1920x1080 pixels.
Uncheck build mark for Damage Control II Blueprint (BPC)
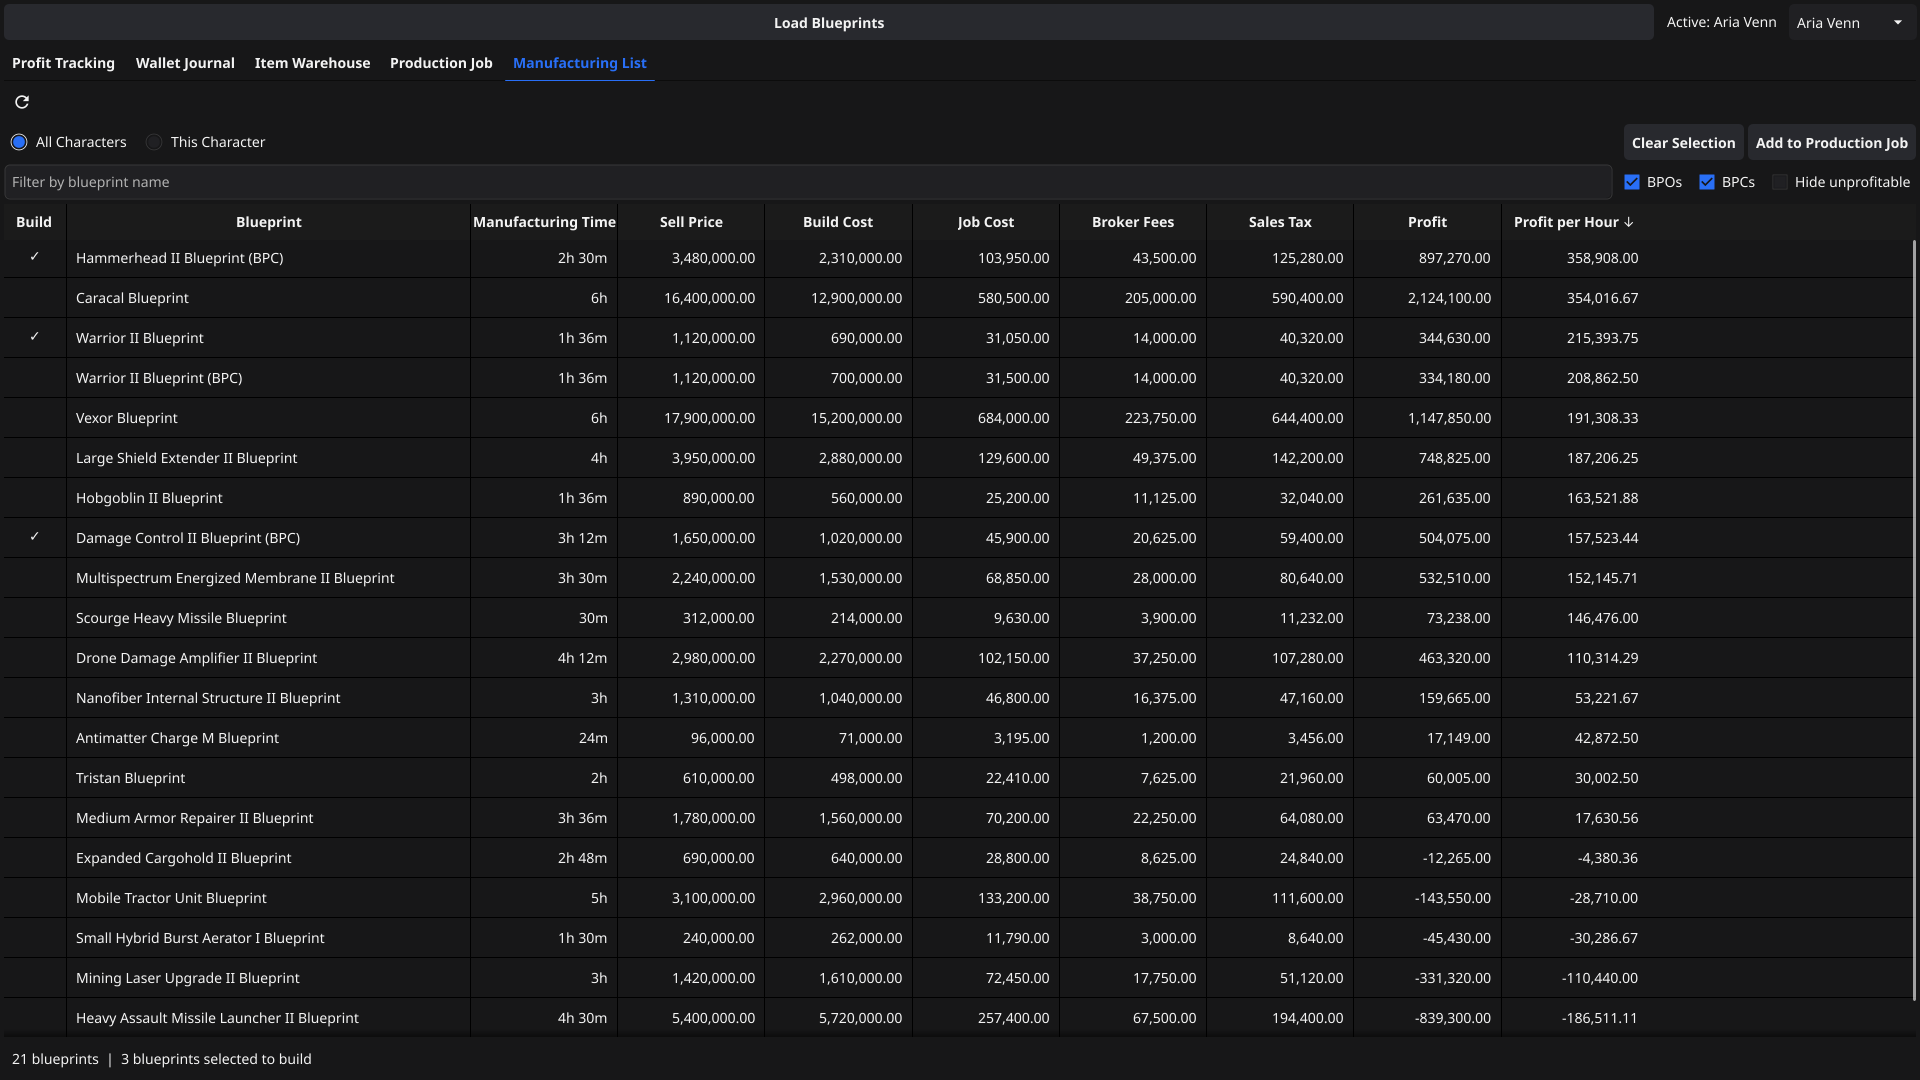pyautogui.click(x=34, y=537)
